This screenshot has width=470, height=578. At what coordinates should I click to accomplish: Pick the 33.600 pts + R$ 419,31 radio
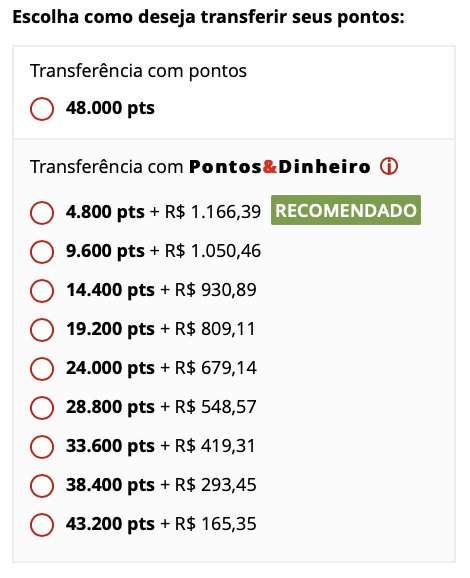tap(42, 447)
